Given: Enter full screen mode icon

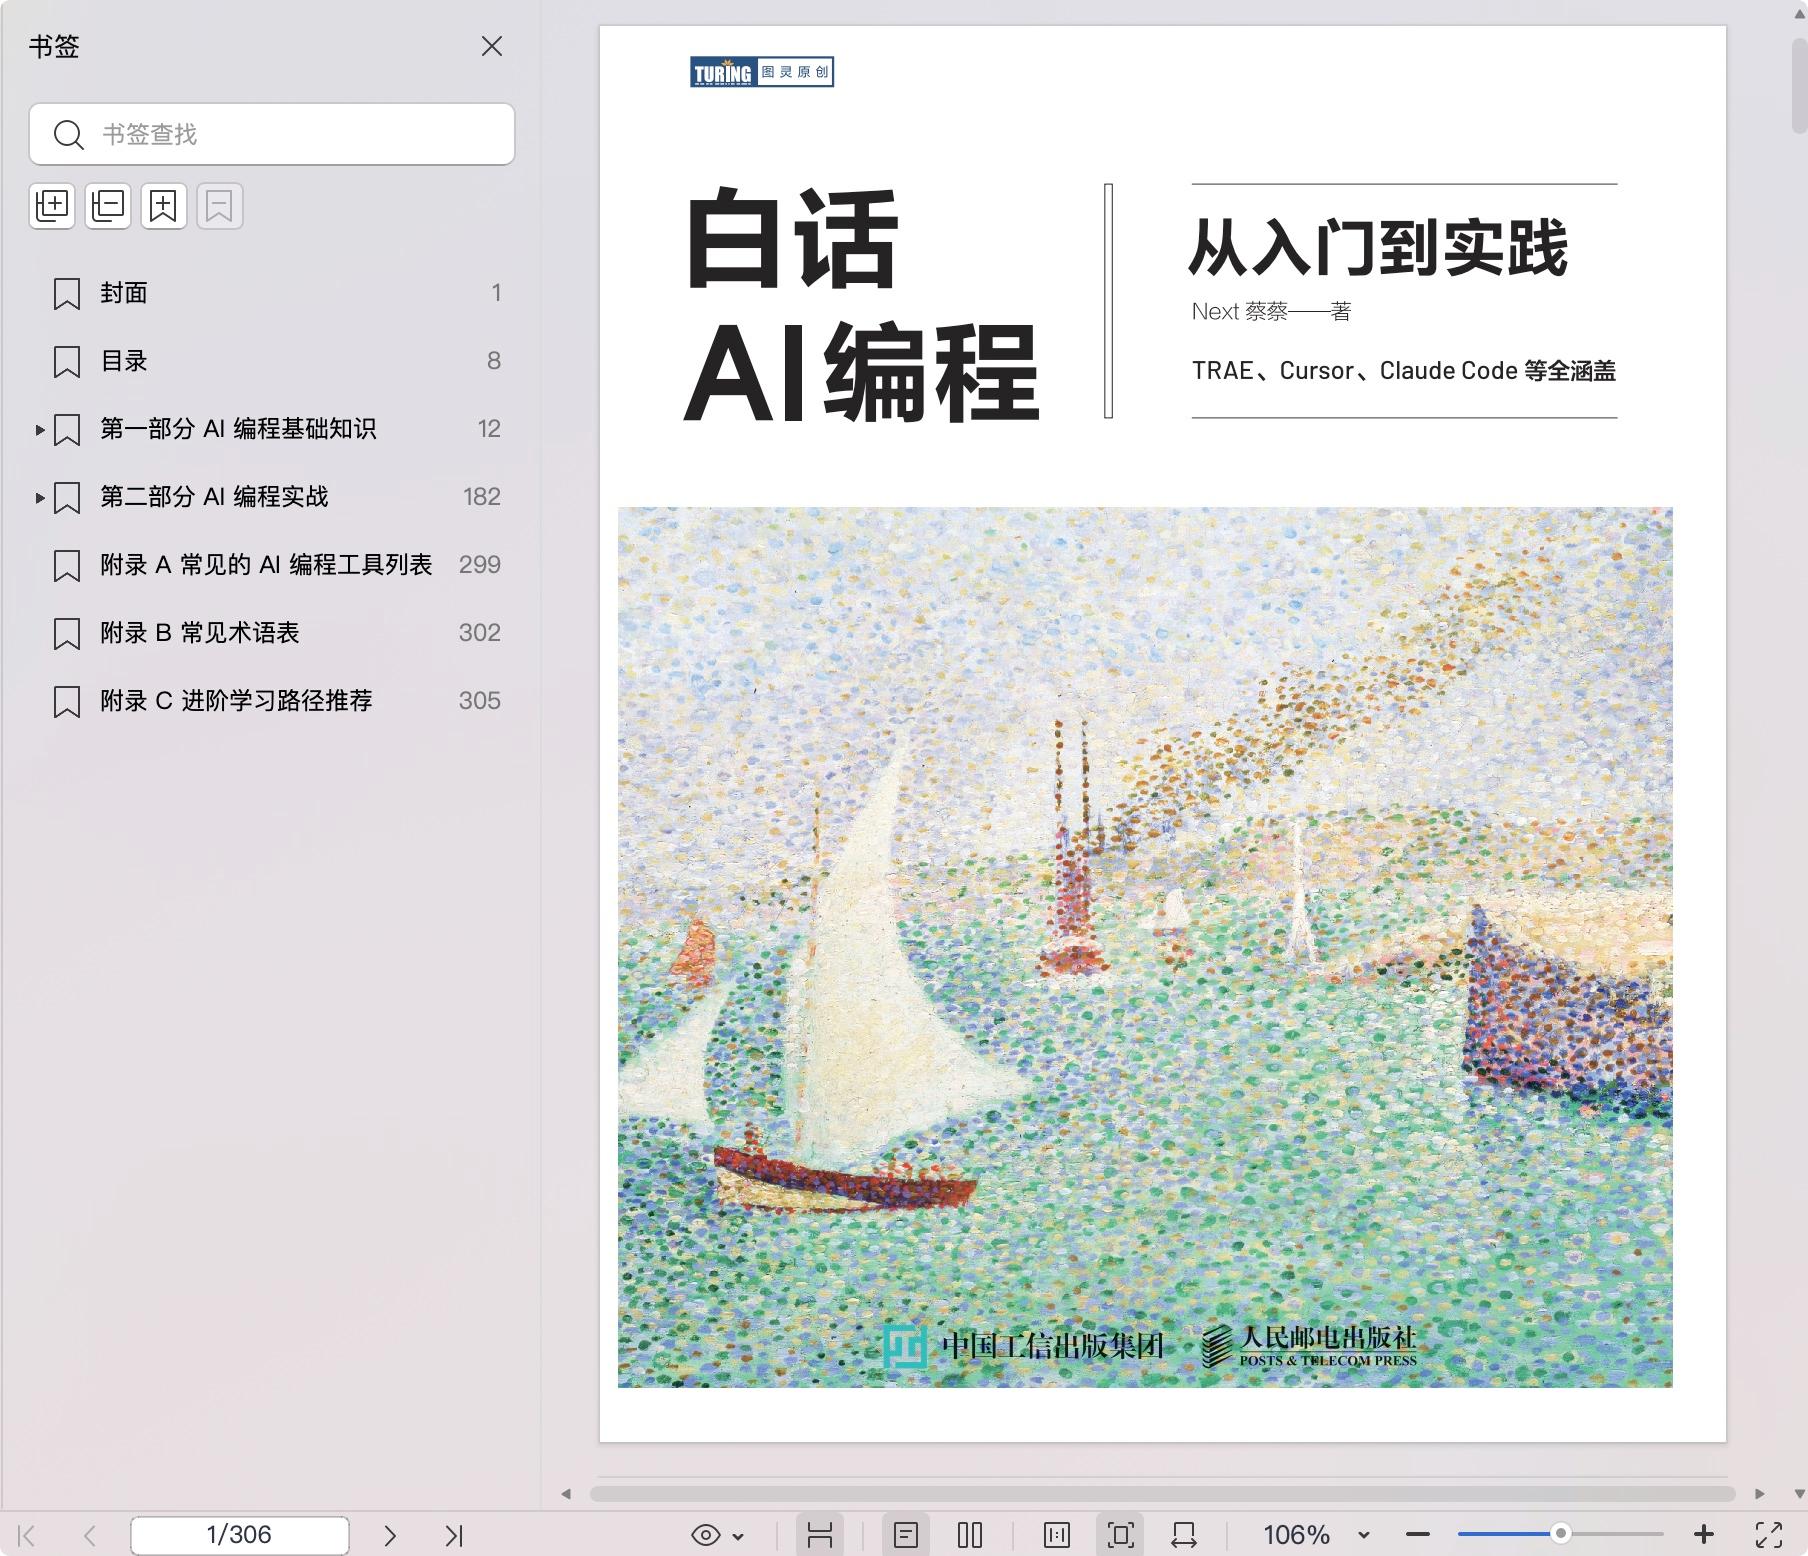Looking at the screenshot, I should [1769, 1535].
